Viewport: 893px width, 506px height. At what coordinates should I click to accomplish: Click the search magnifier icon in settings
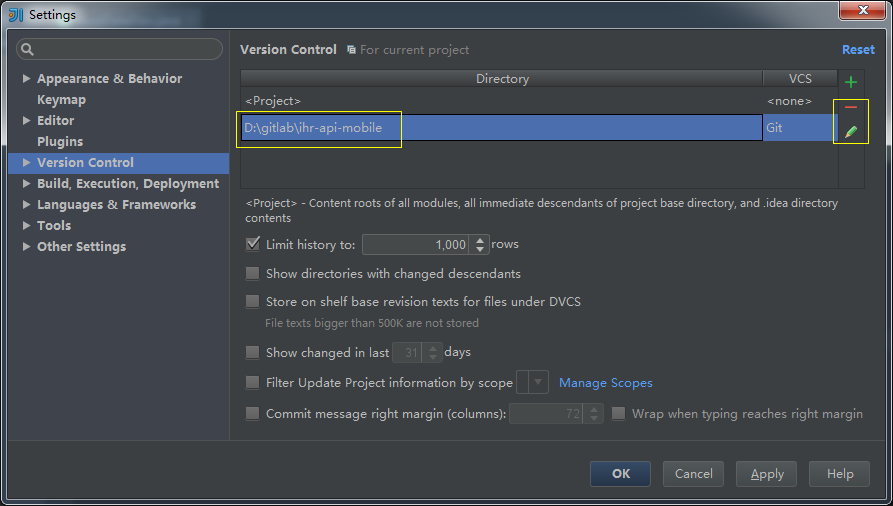click(27, 49)
